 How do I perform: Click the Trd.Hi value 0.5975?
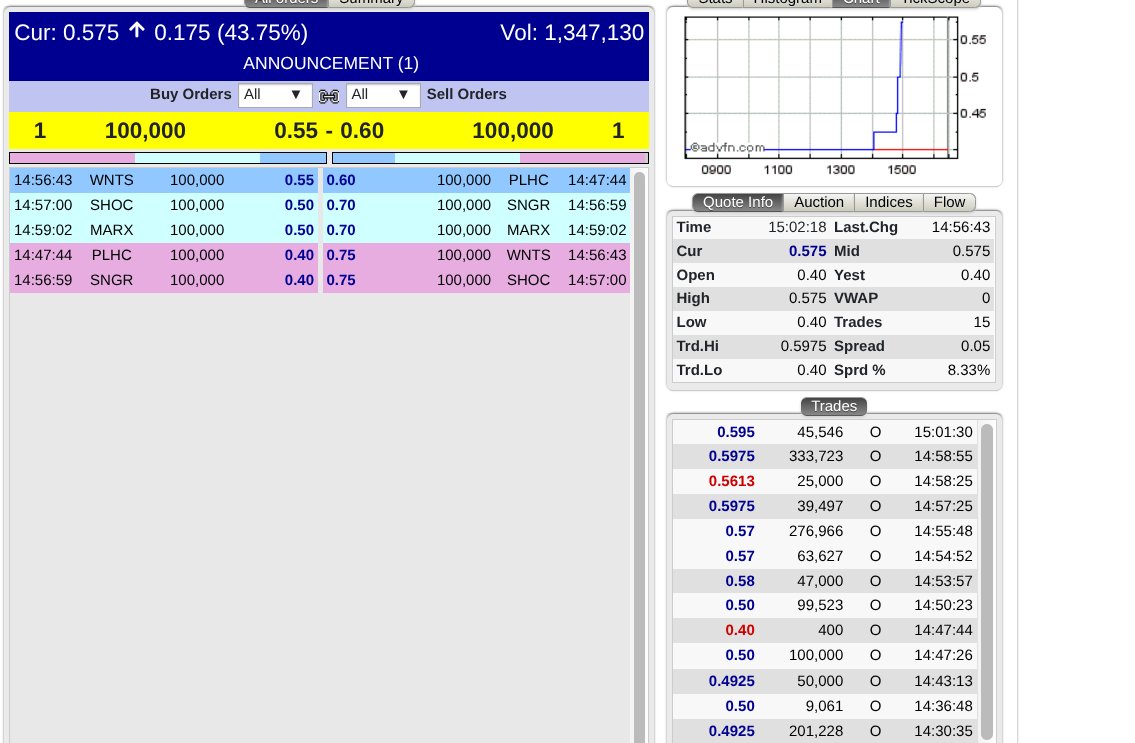803,346
